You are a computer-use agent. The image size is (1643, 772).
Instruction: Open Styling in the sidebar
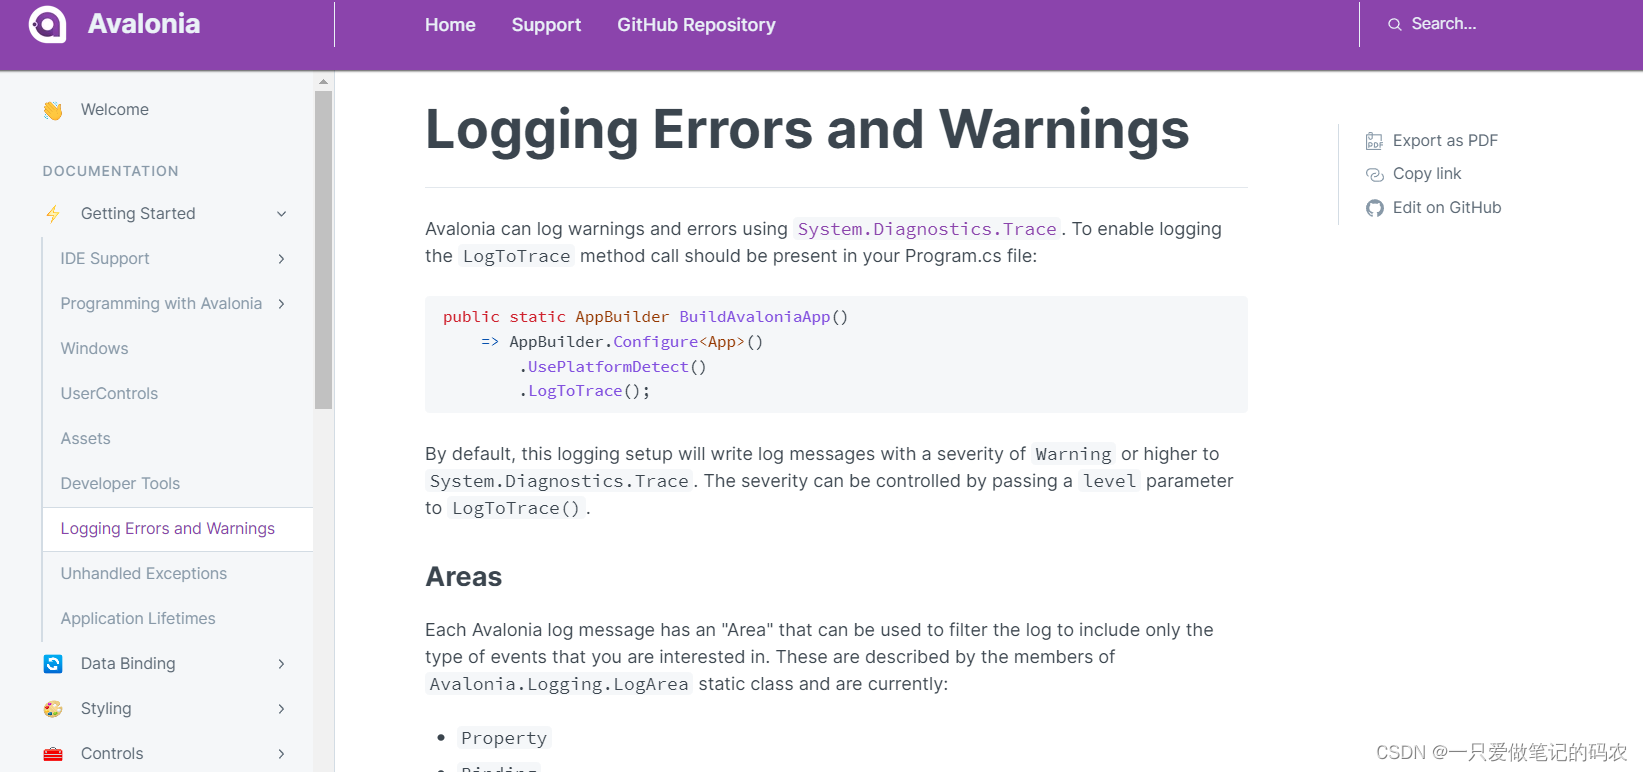click(106, 709)
